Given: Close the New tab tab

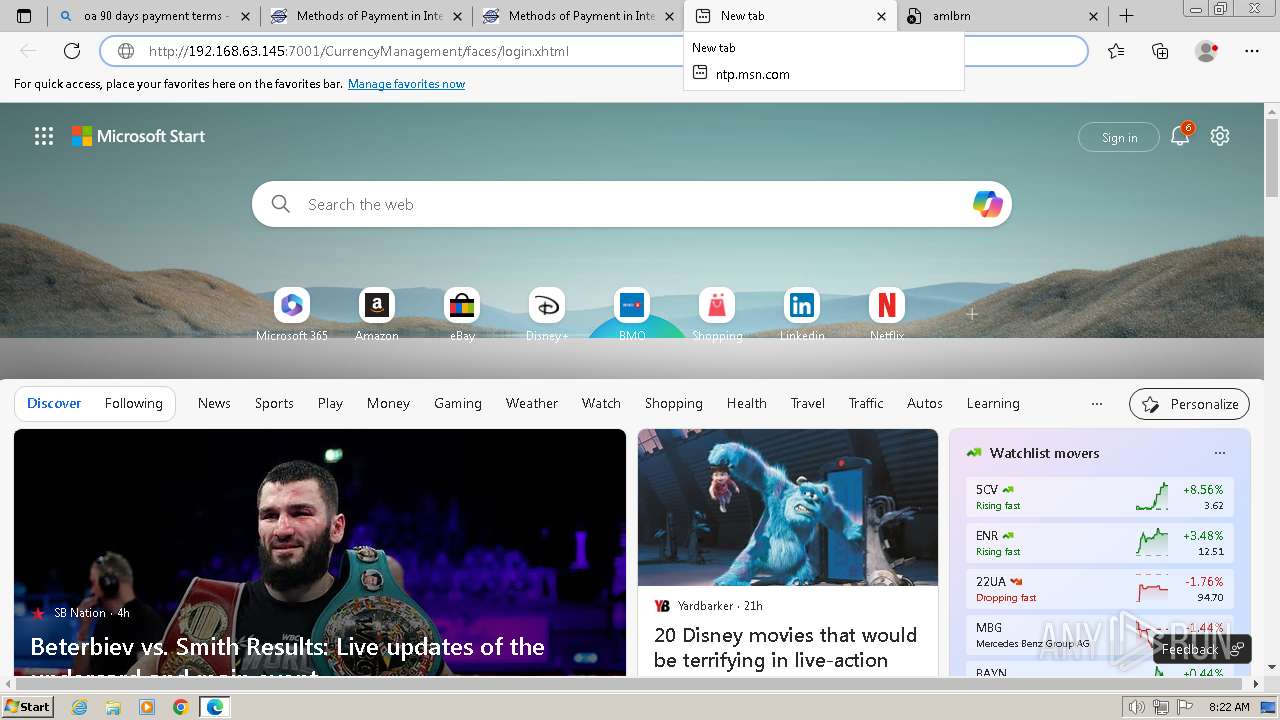Looking at the screenshot, I should coord(881,16).
